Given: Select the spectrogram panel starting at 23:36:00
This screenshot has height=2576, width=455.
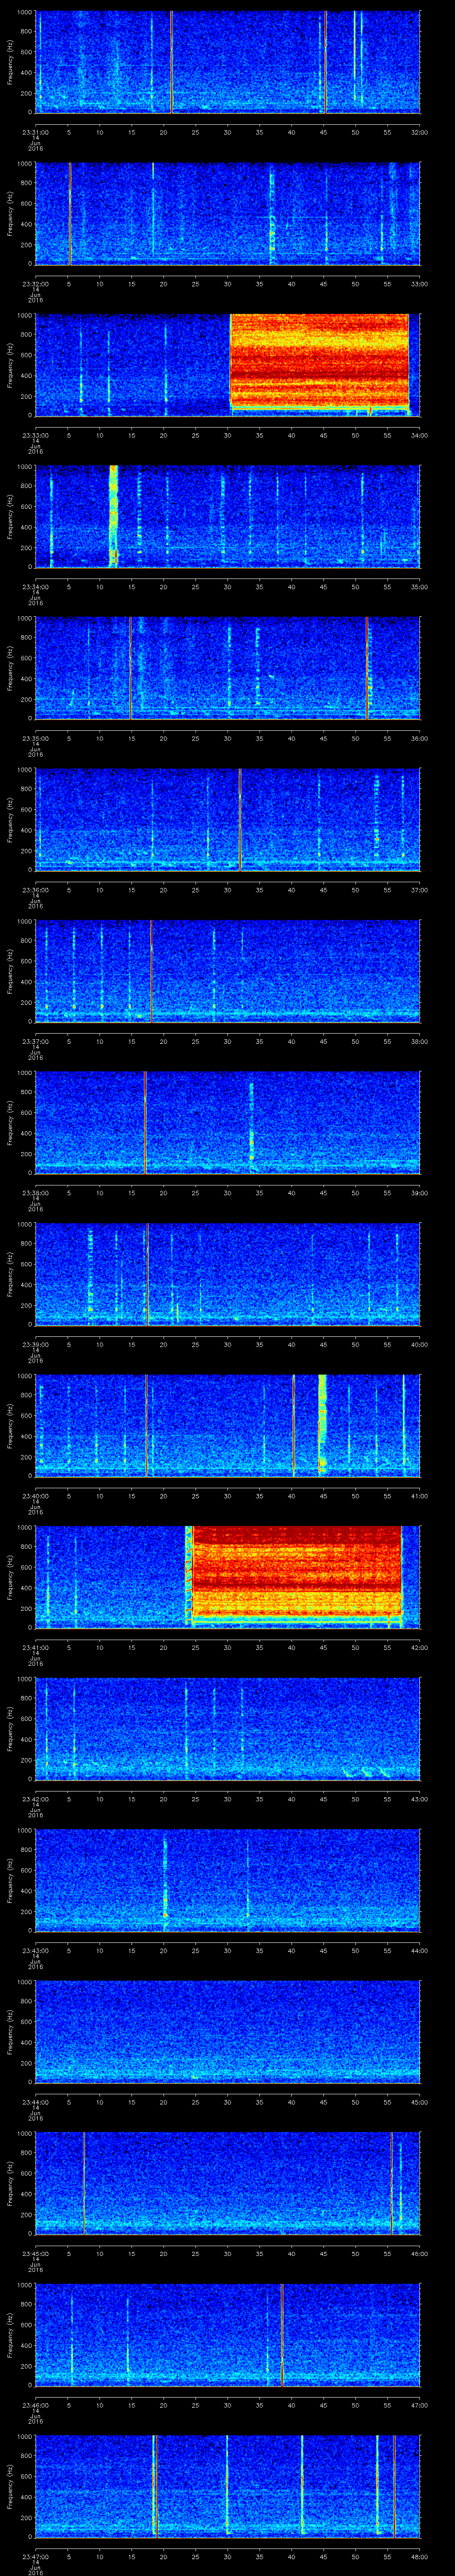Looking at the screenshot, I should (228, 820).
